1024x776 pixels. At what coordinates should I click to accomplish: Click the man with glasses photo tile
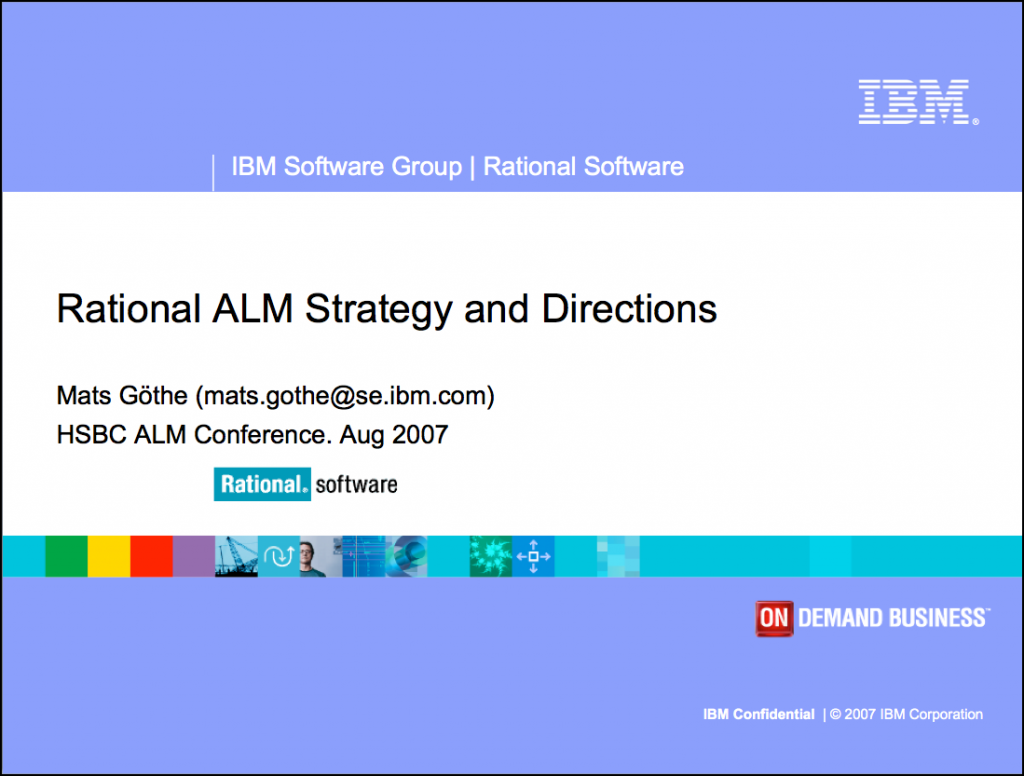(321, 556)
